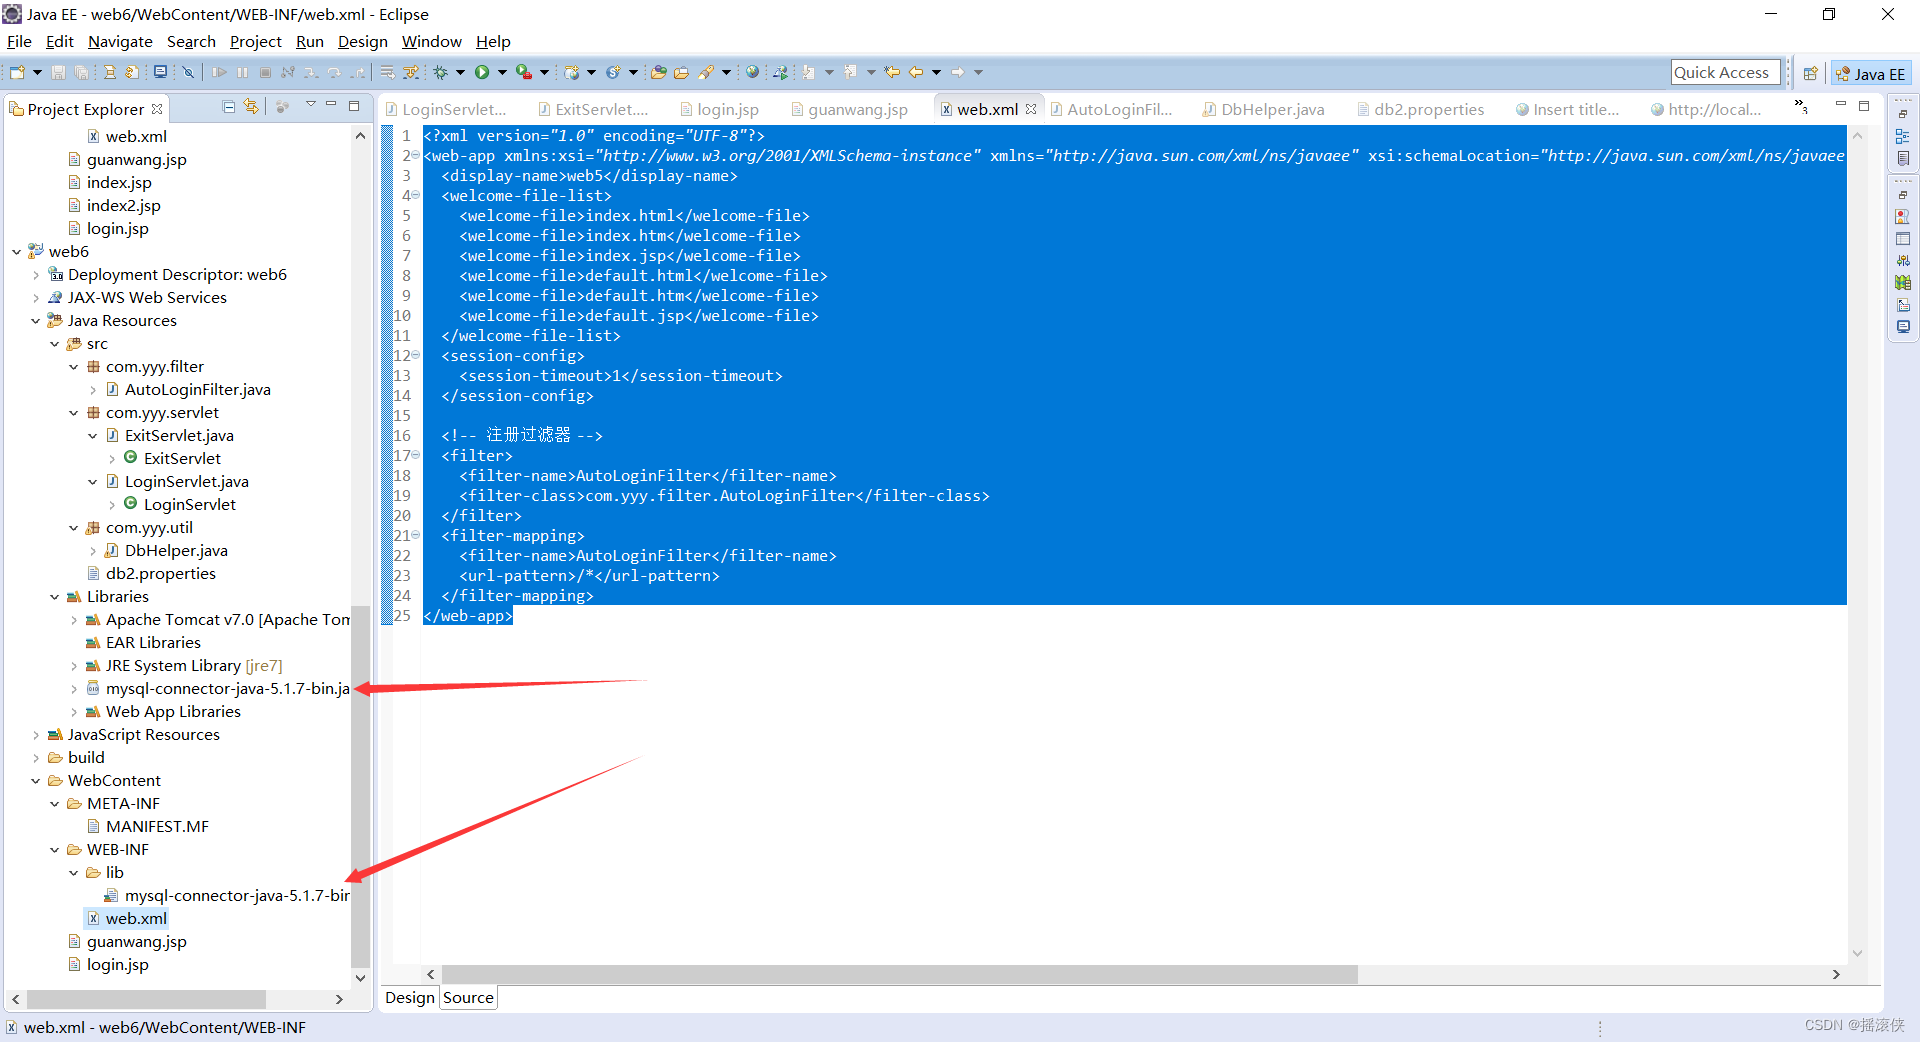
Task: Toggle fold marker at line 21 filter-mapping
Action: tap(415, 535)
